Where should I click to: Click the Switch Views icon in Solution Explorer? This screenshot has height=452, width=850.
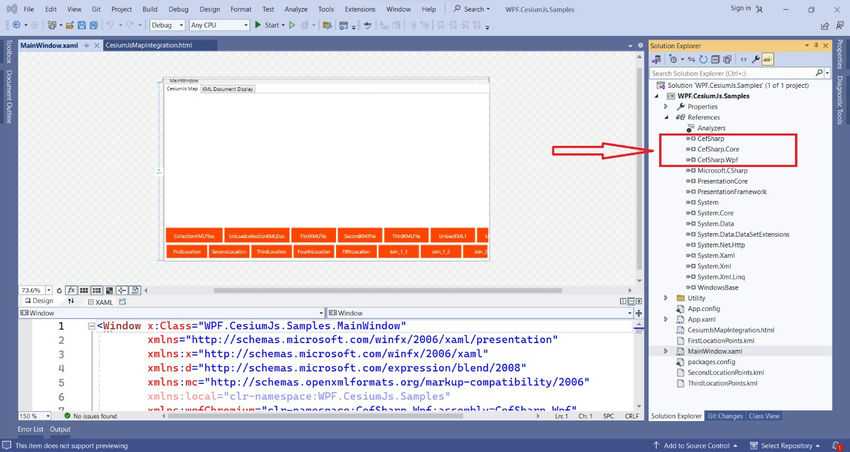(656, 60)
